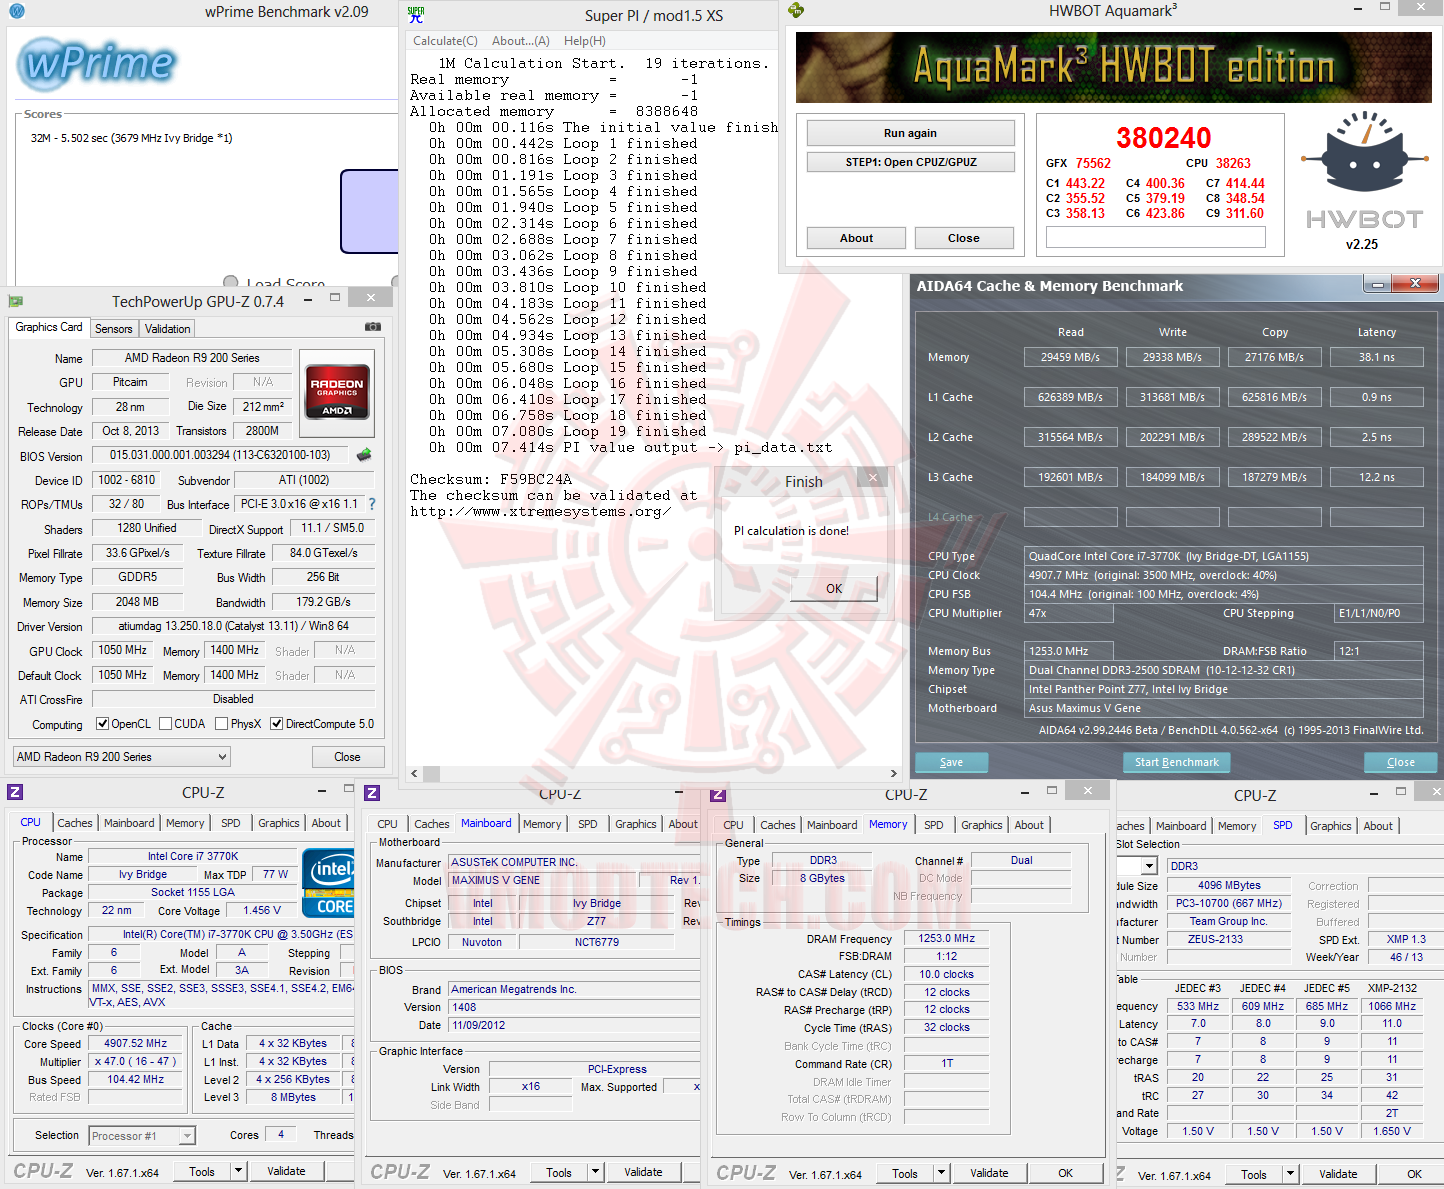Open About tab in the CPU-Z SPD window

(x=1378, y=826)
